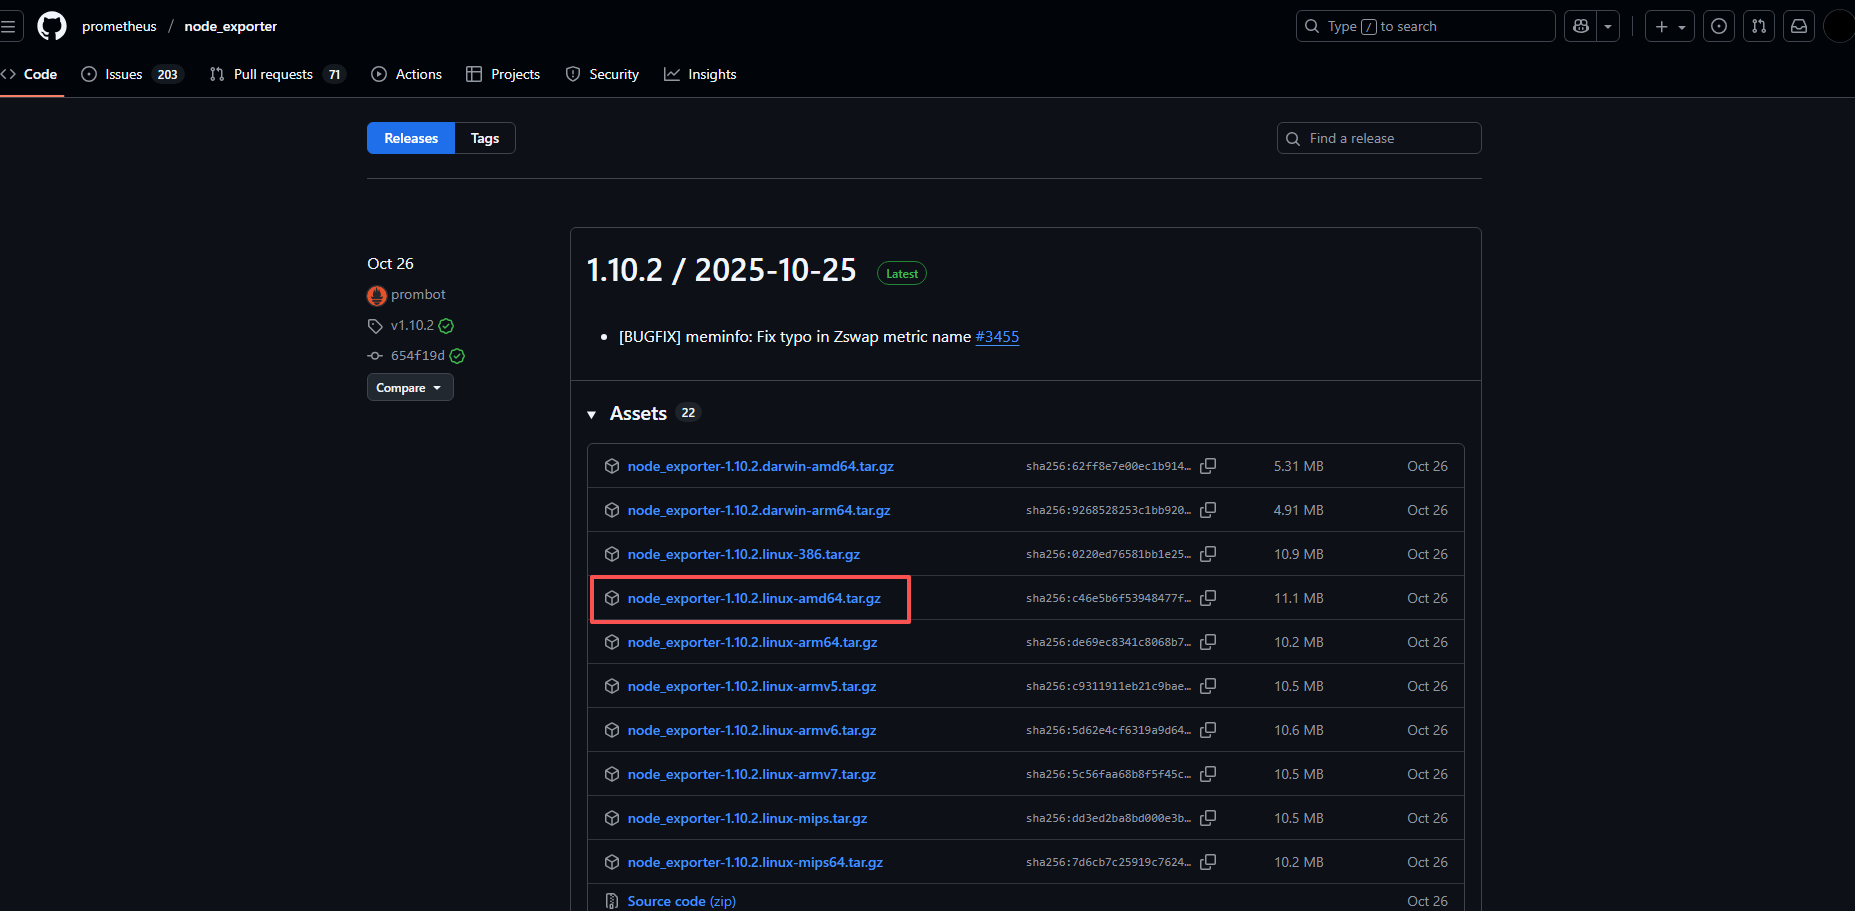This screenshot has height=911, width=1855.
Task: Focus the Find a release search field
Action: pyautogui.click(x=1379, y=138)
